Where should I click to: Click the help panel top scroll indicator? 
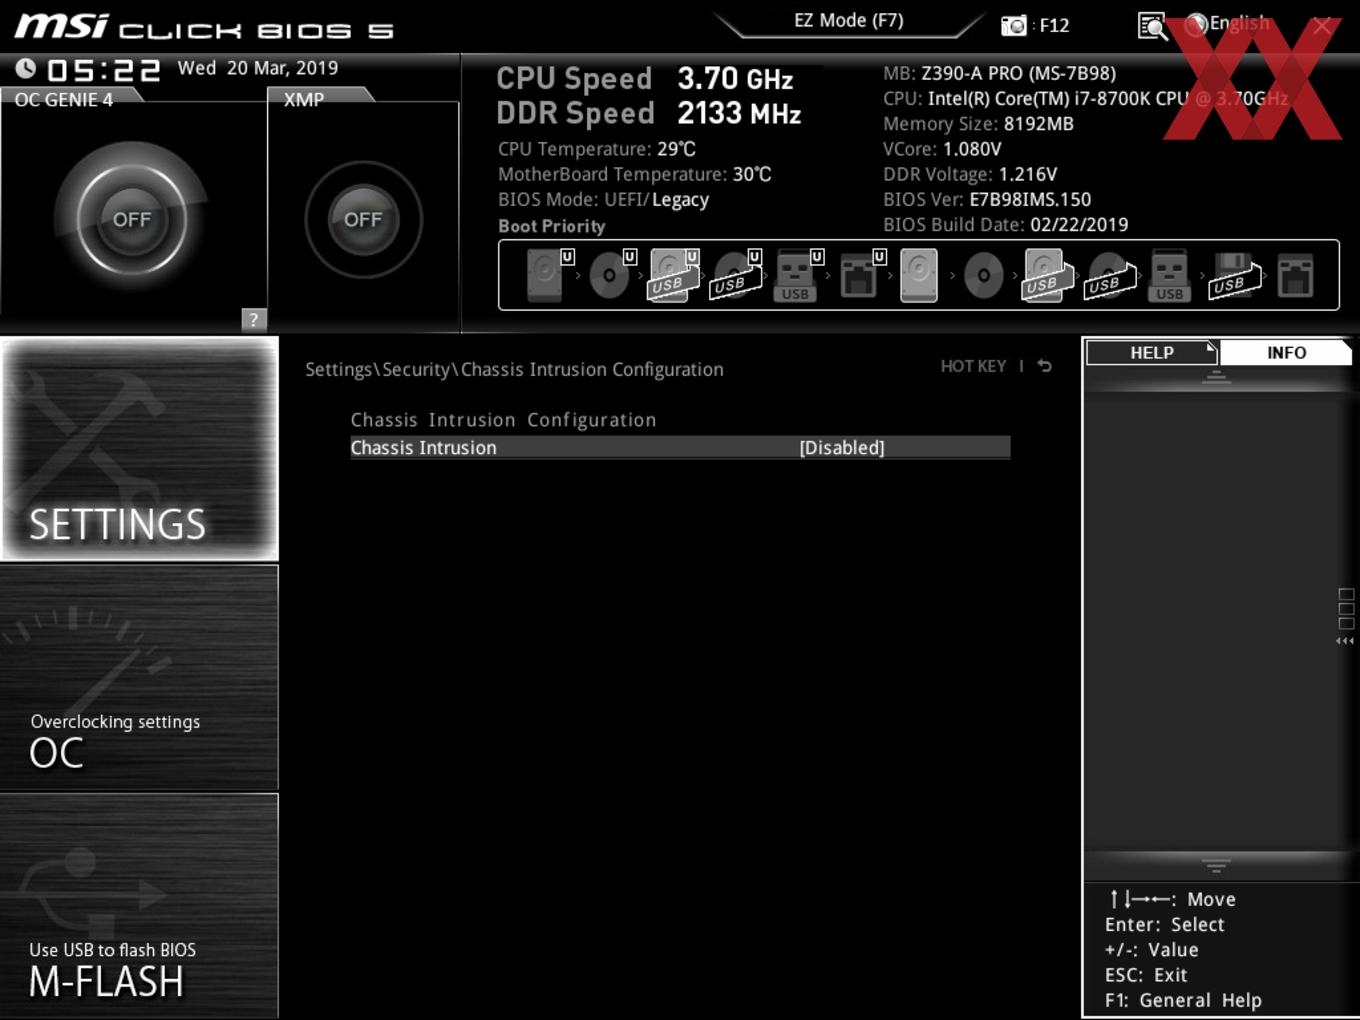pyautogui.click(x=1216, y=377)
